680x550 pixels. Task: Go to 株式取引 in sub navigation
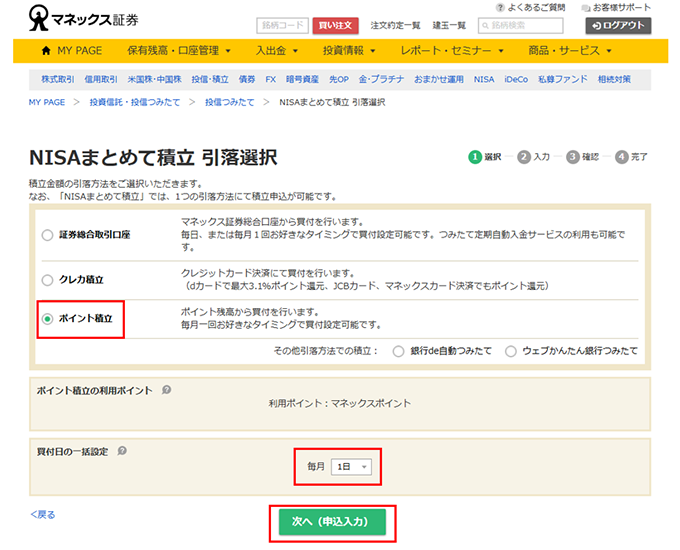pyautogui.click(x=58, y=79)
